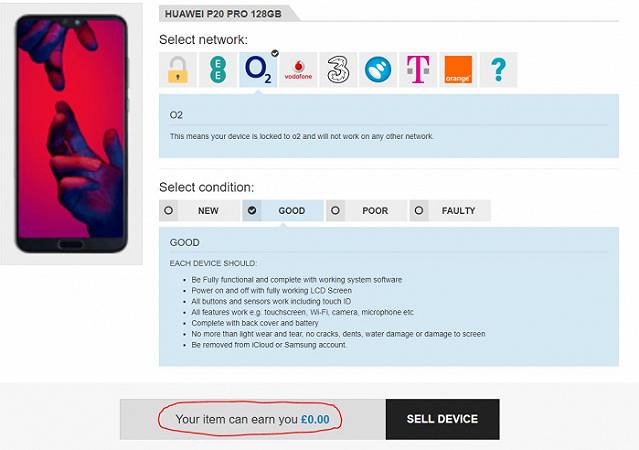Select the question mark unknown network icon

(x=498, y=70)
